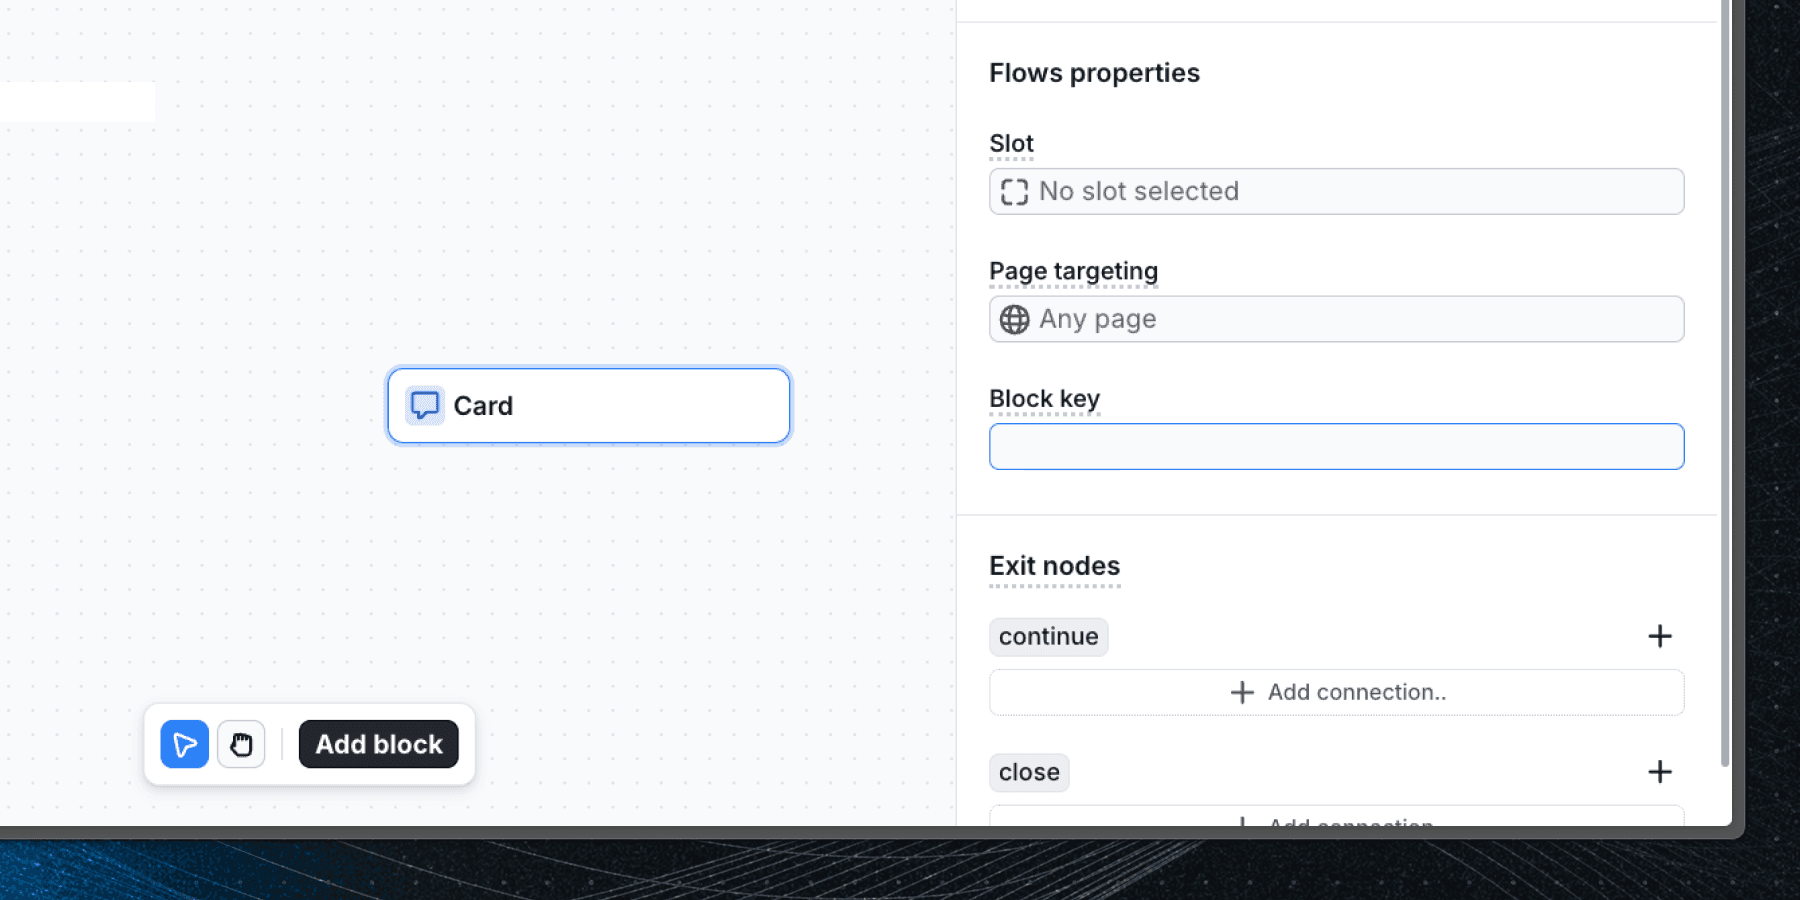Click the Add block button
This screenshot has height=900, width=1800.
pyautogui.click(x=378, y=744)
